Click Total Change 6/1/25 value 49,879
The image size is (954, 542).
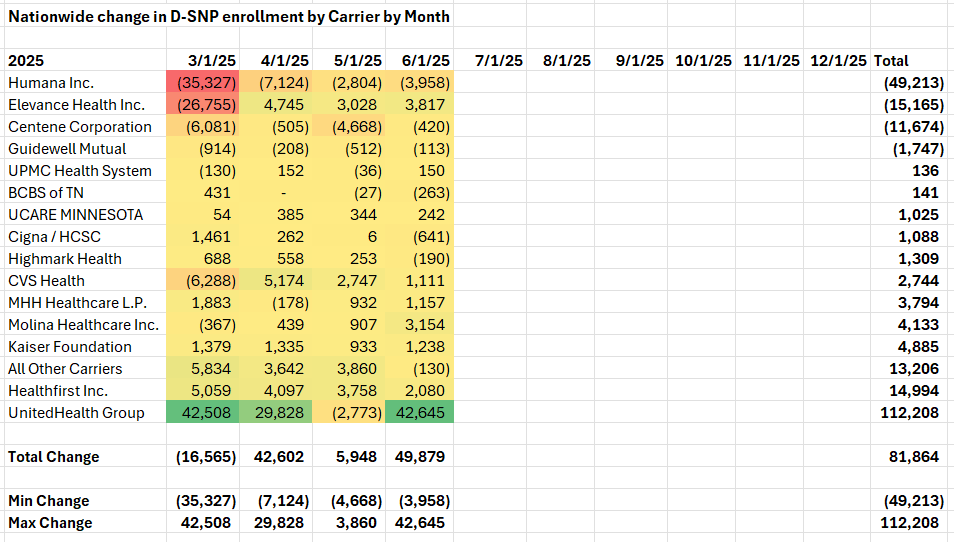point(419,456)
